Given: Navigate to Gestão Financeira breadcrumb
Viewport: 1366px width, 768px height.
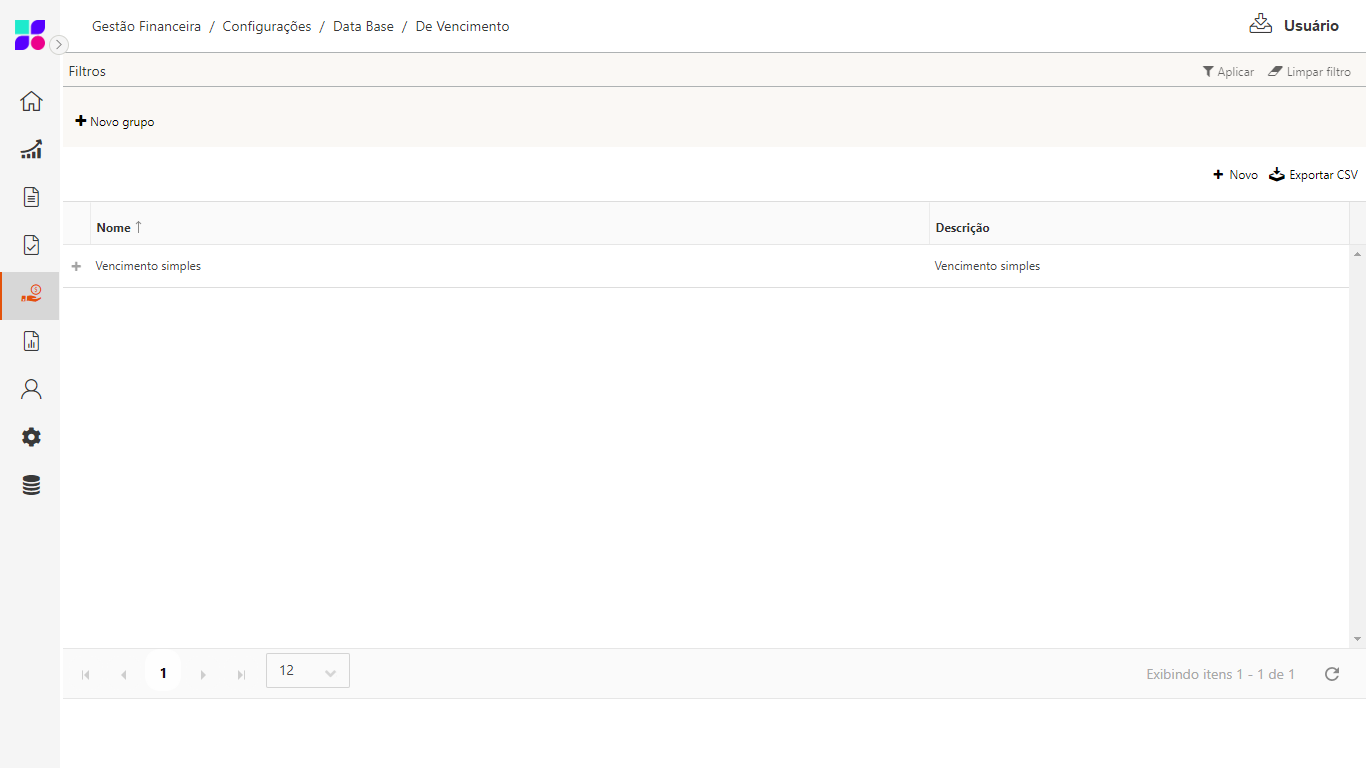Looking at the screenshot, I should point(146,27).
